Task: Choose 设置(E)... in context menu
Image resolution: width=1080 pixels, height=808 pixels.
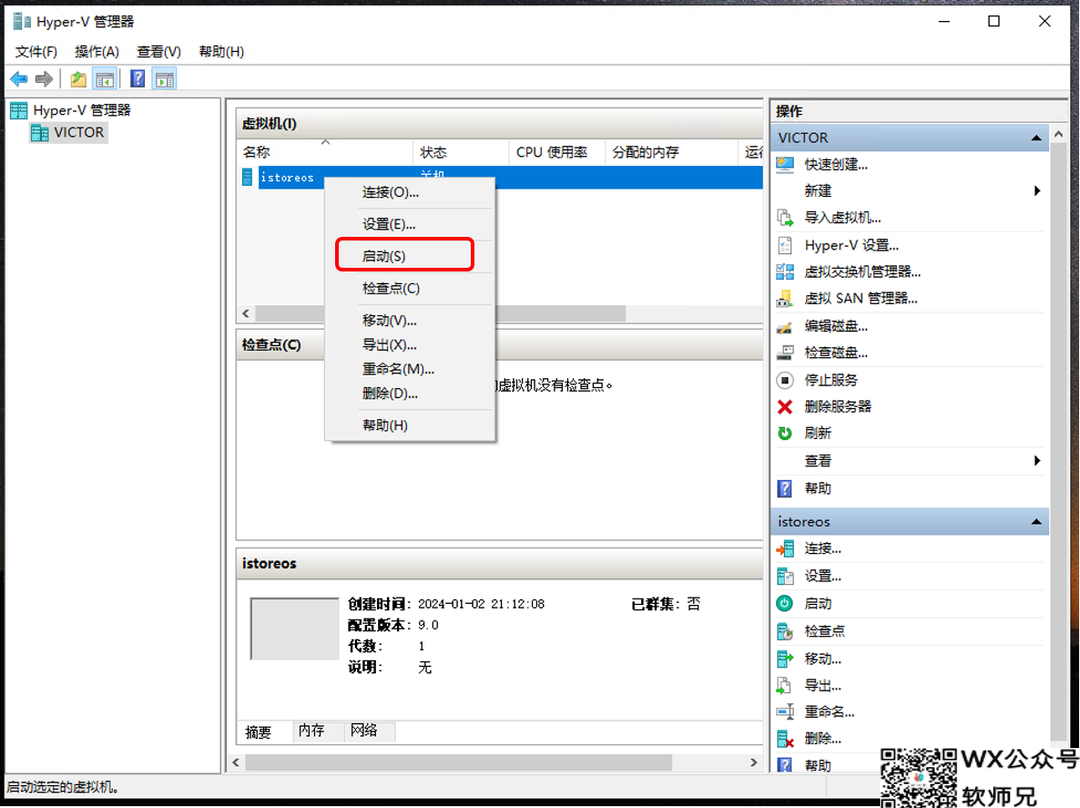Action: coord(410,225)
